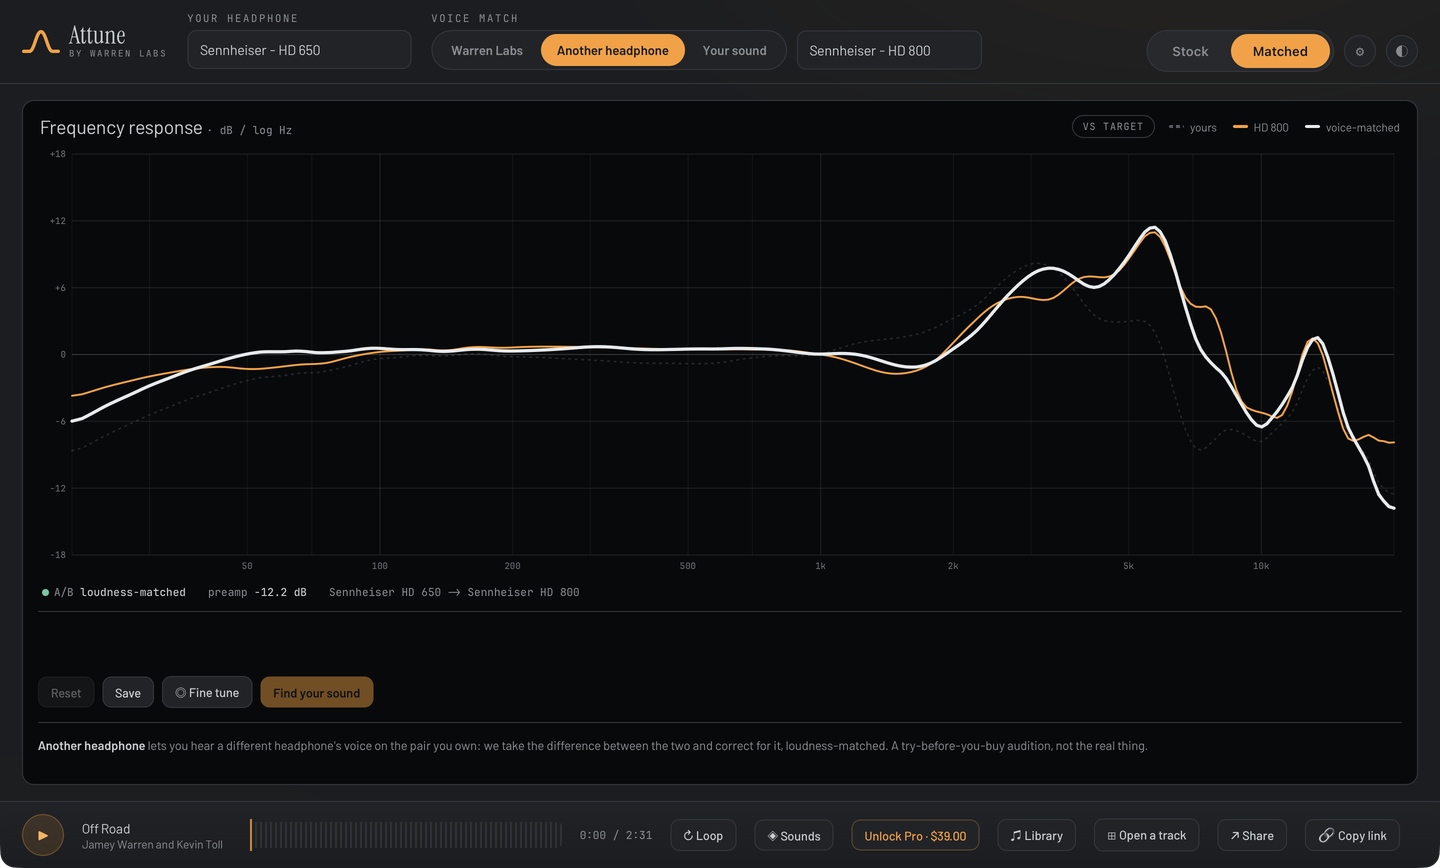The width and height of the screenshot is (1440, 868).
Task: Save the current voice match
Action: tap(128, 692)
